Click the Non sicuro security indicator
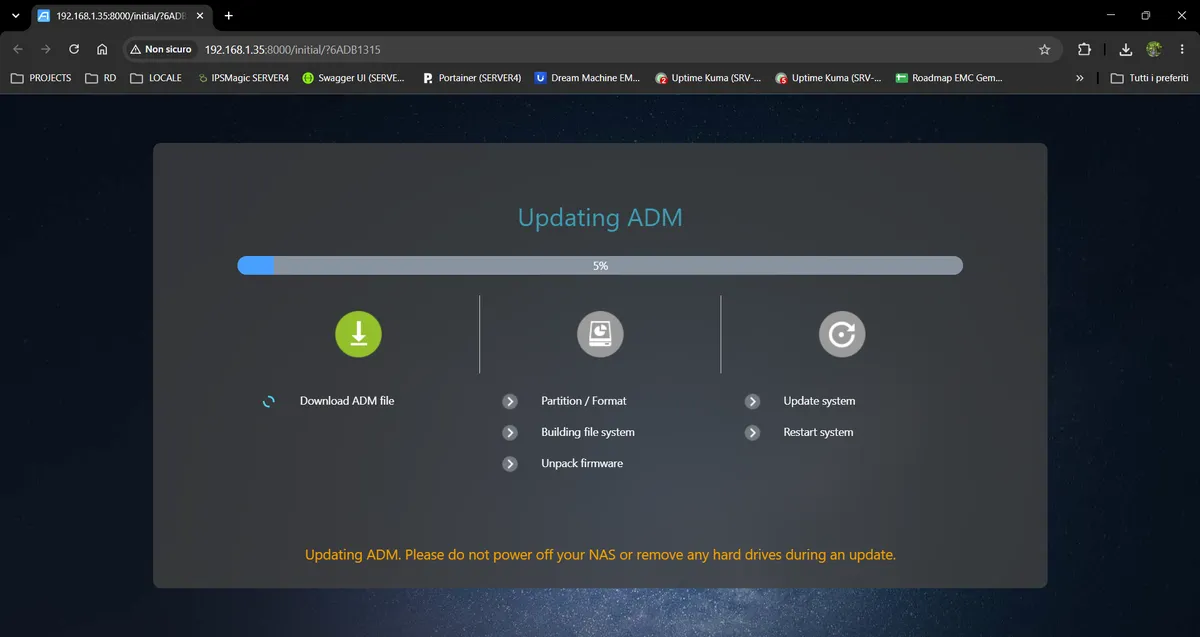This screenshot has width=1200, height=637. tap(161, 49)
